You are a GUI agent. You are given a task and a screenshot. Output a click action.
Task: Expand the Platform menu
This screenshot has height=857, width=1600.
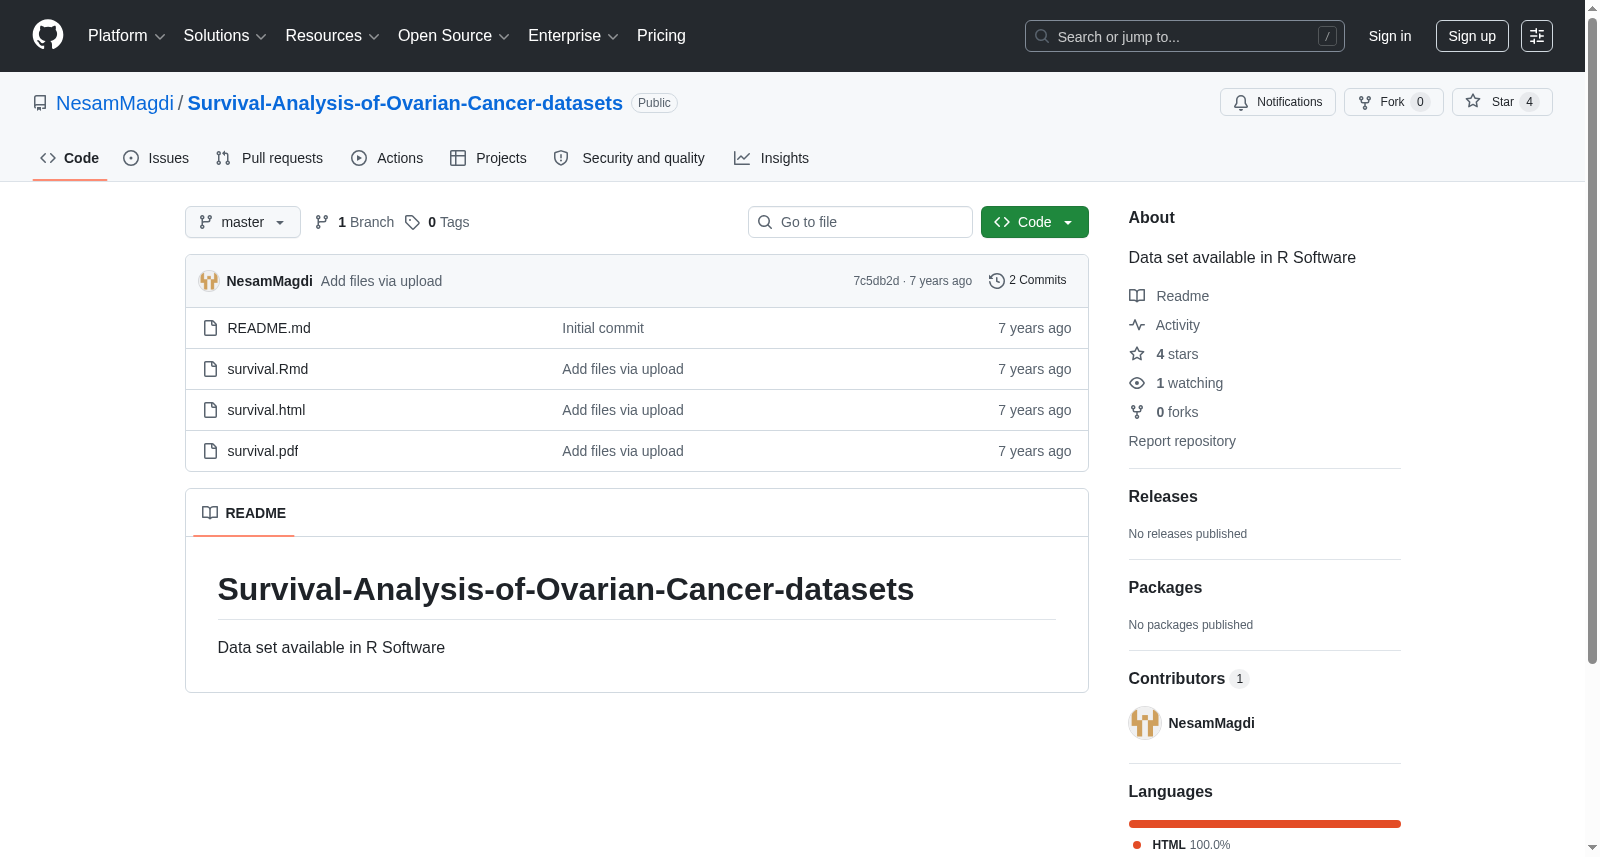(126, 36)
